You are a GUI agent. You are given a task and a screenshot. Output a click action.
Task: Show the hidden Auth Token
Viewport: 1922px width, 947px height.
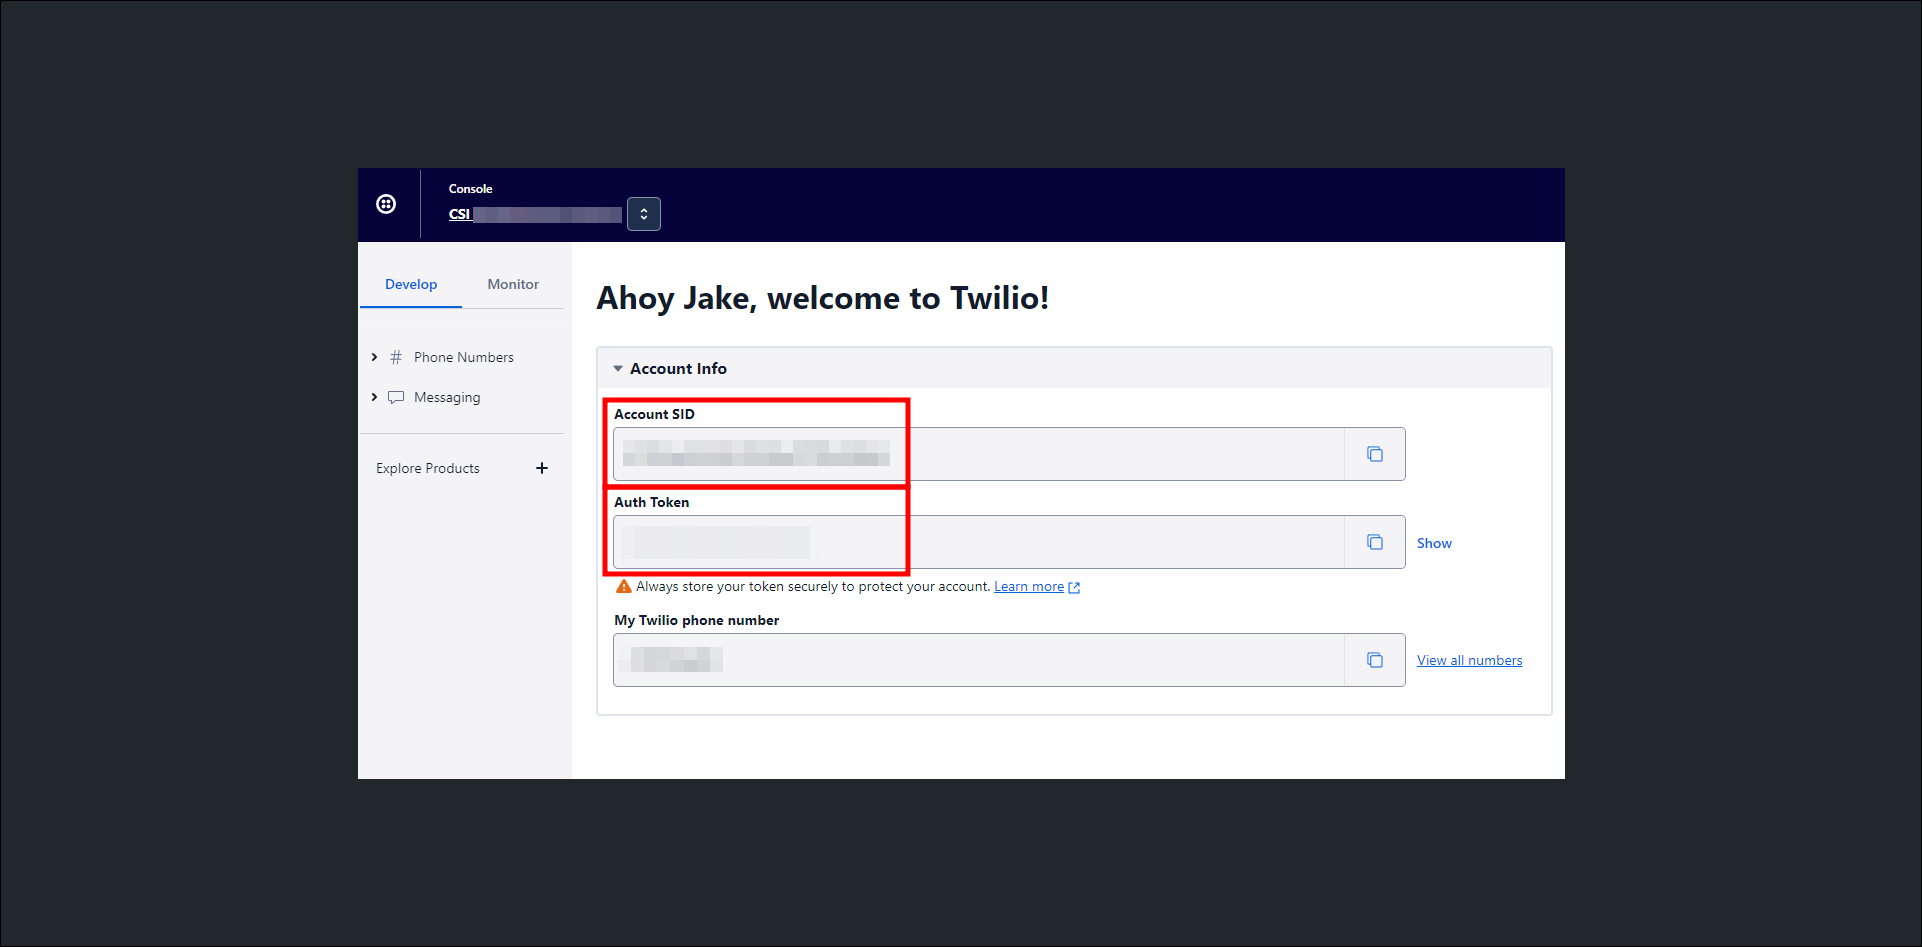click(1434, 543)
